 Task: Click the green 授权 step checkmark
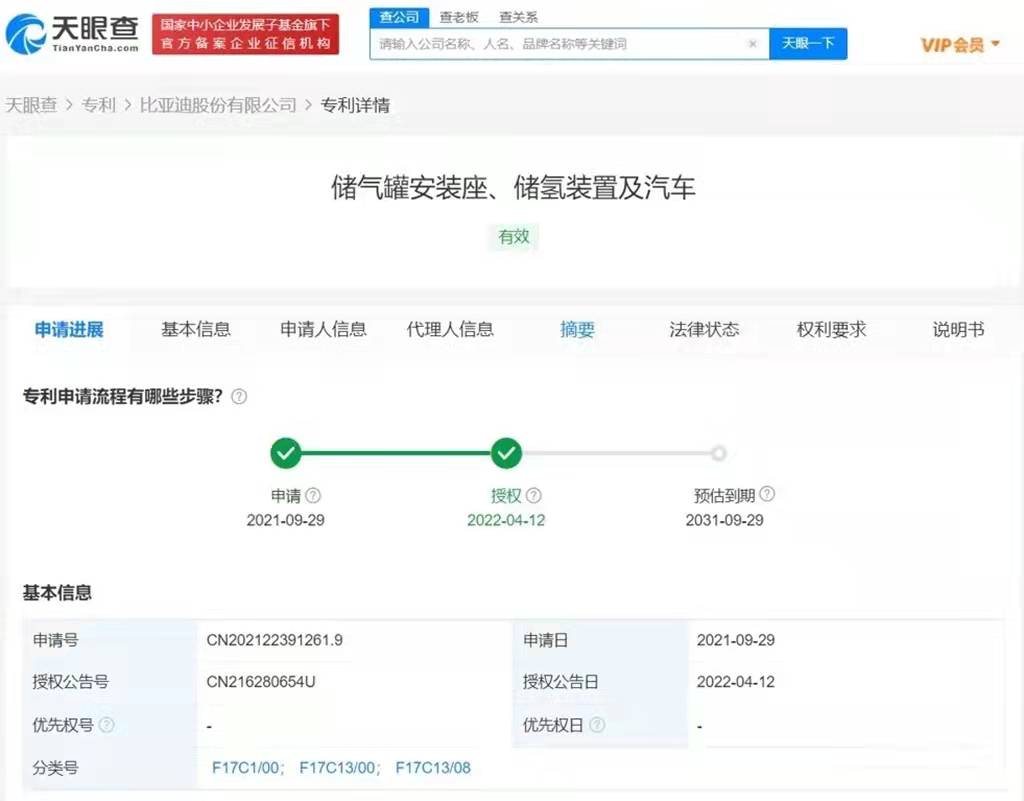[x=507, y=454]
